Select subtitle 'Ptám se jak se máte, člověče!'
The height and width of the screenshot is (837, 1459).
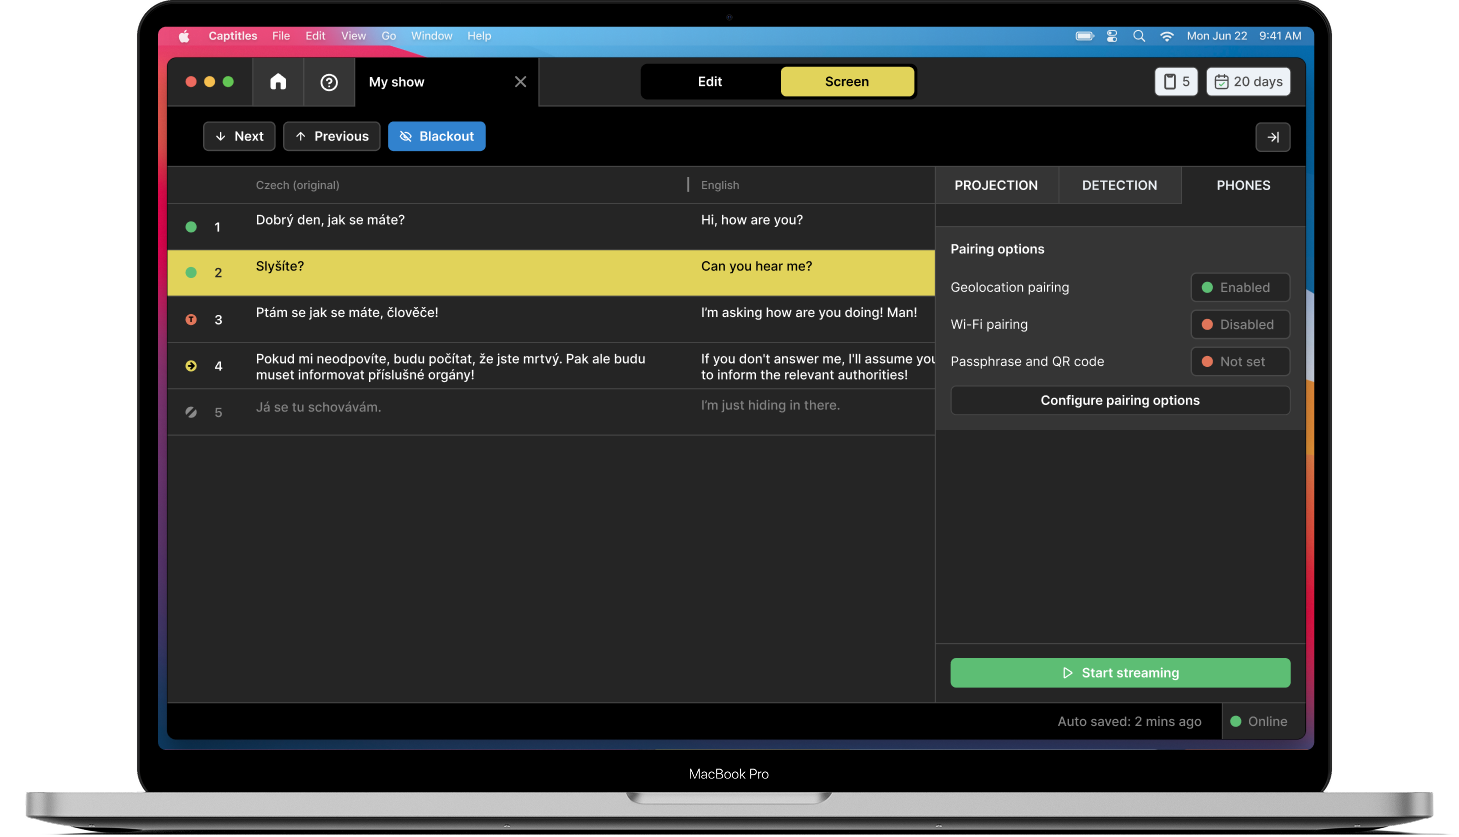click(347, 313)
